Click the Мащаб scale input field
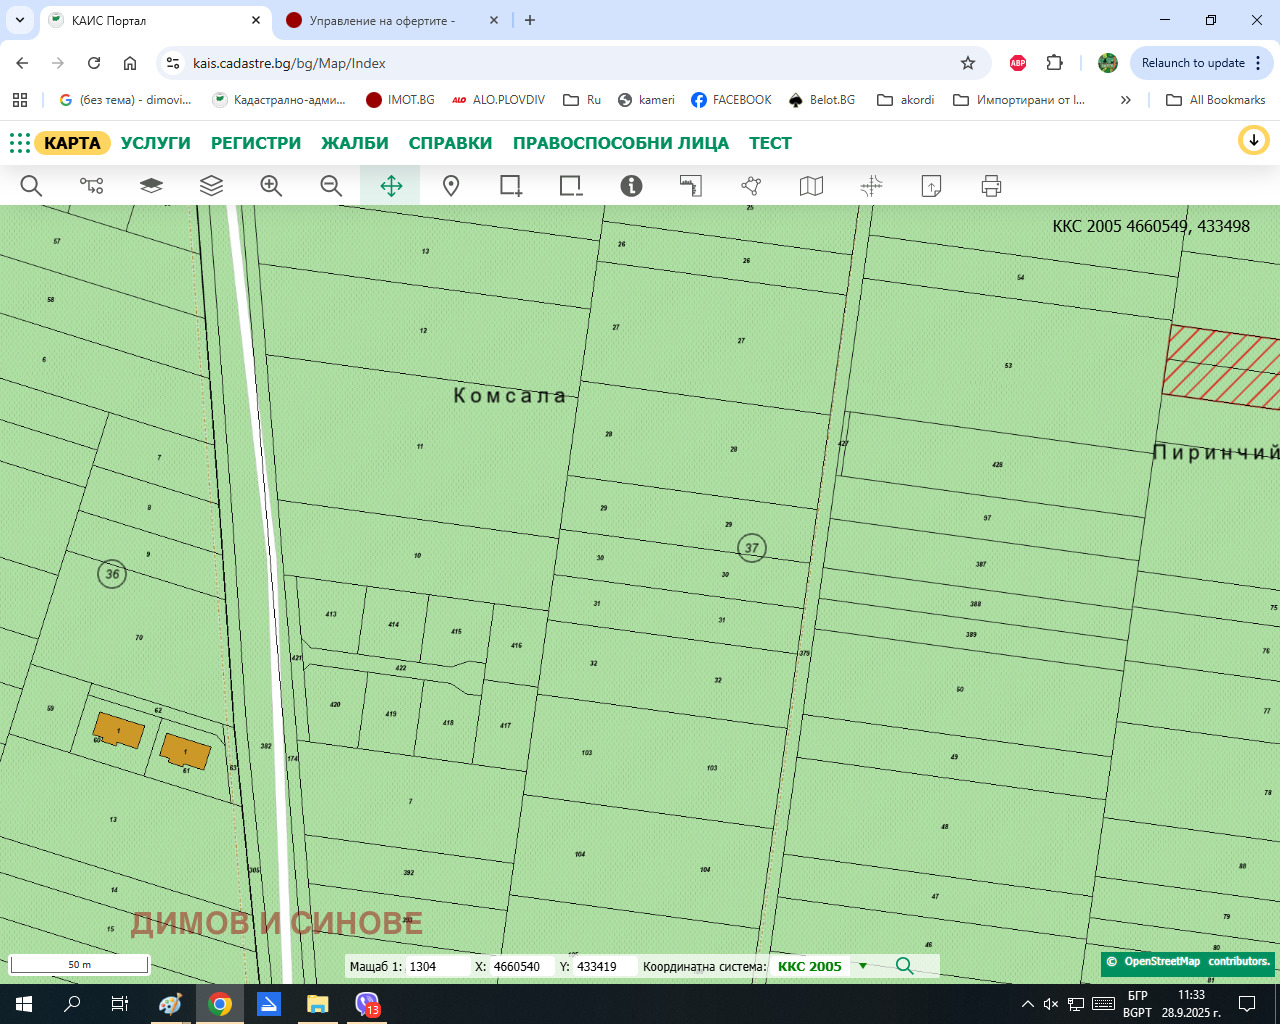The height and width of the screenshot is (1024, 1280). (437, 966)
